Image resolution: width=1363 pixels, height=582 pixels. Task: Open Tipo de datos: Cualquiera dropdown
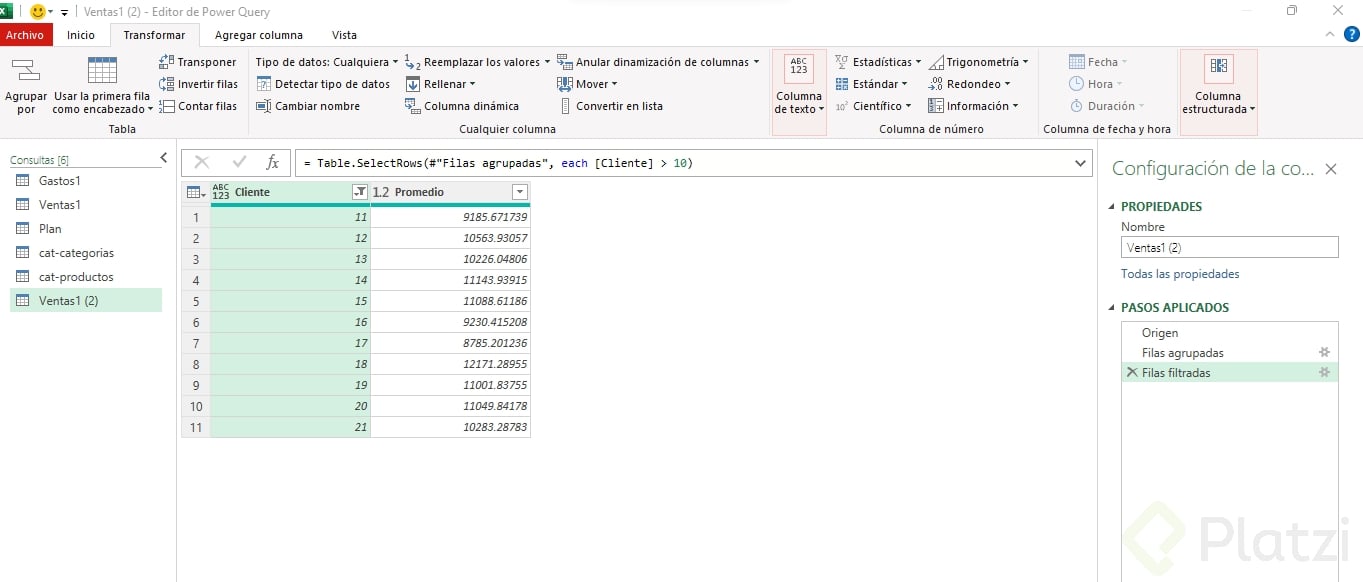[x=327, y=62]
